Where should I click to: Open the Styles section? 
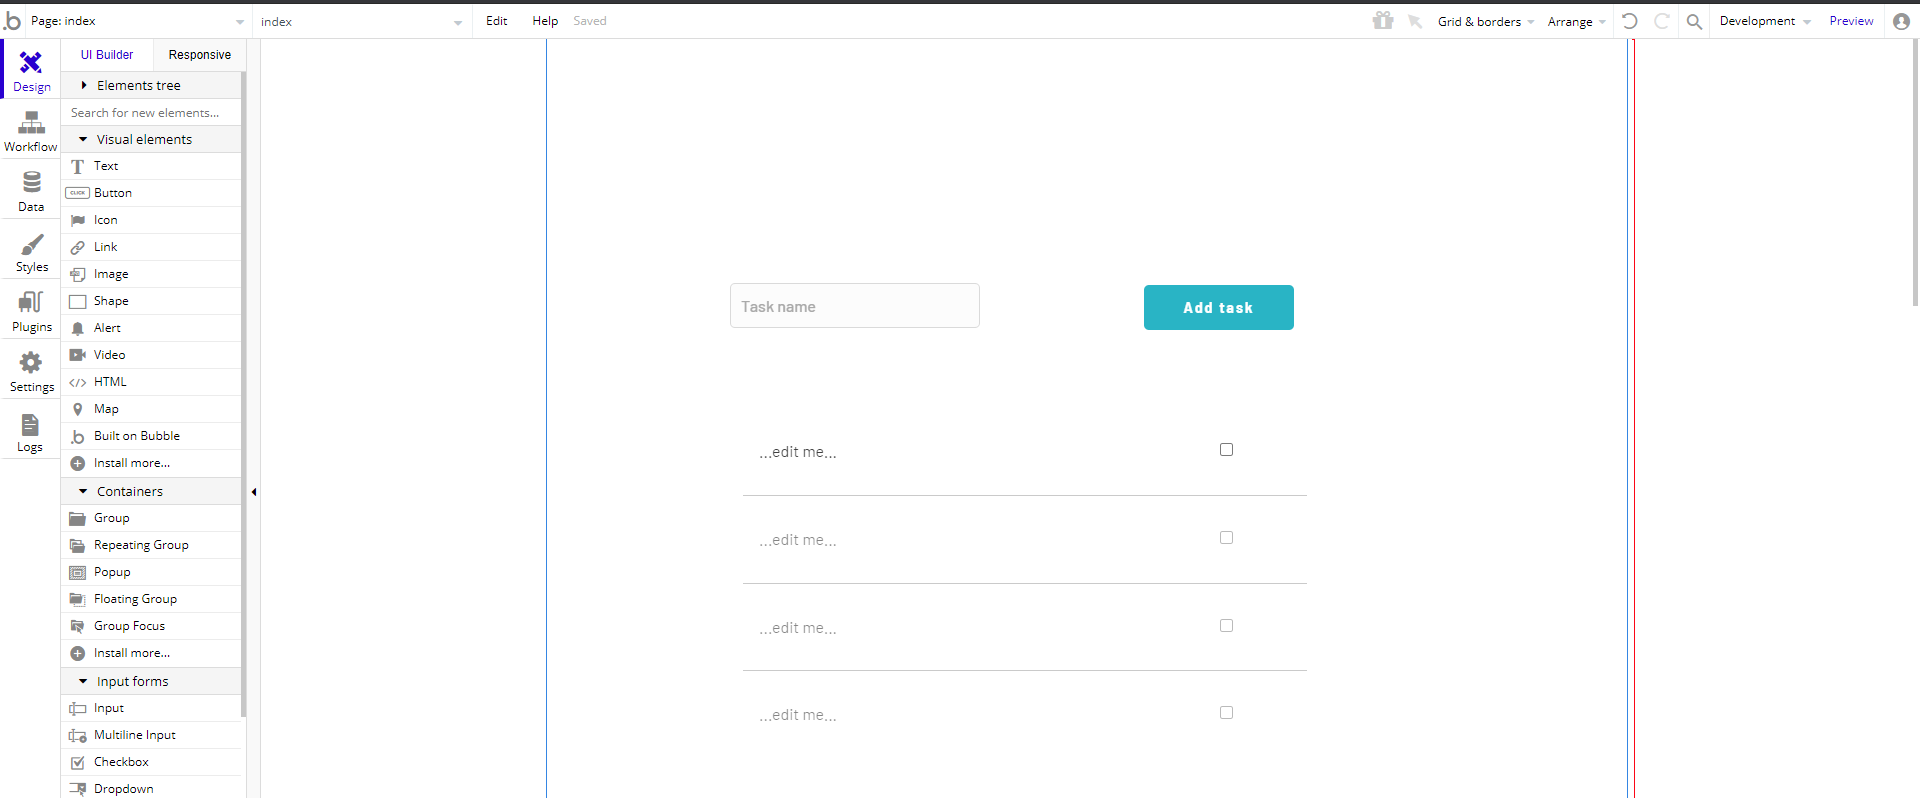click(x=31, y=252)
